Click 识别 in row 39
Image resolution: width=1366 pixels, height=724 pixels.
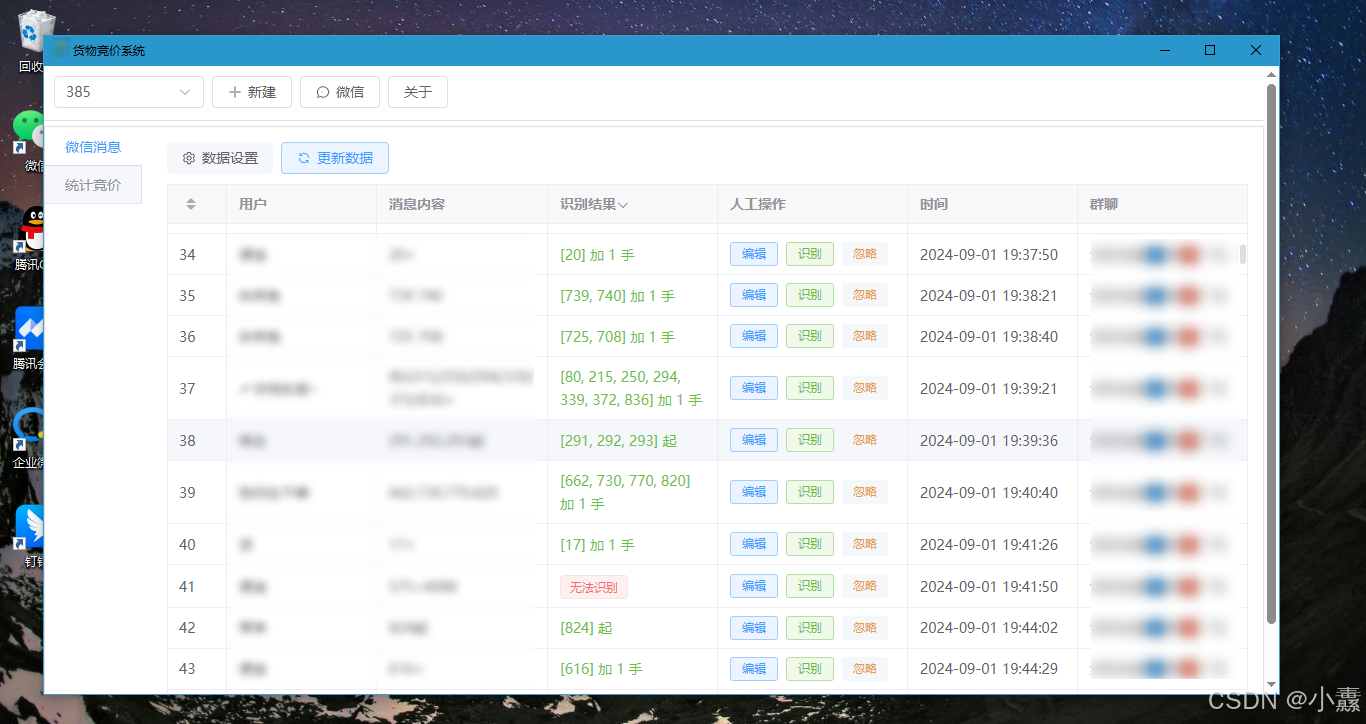pos(810,492)
